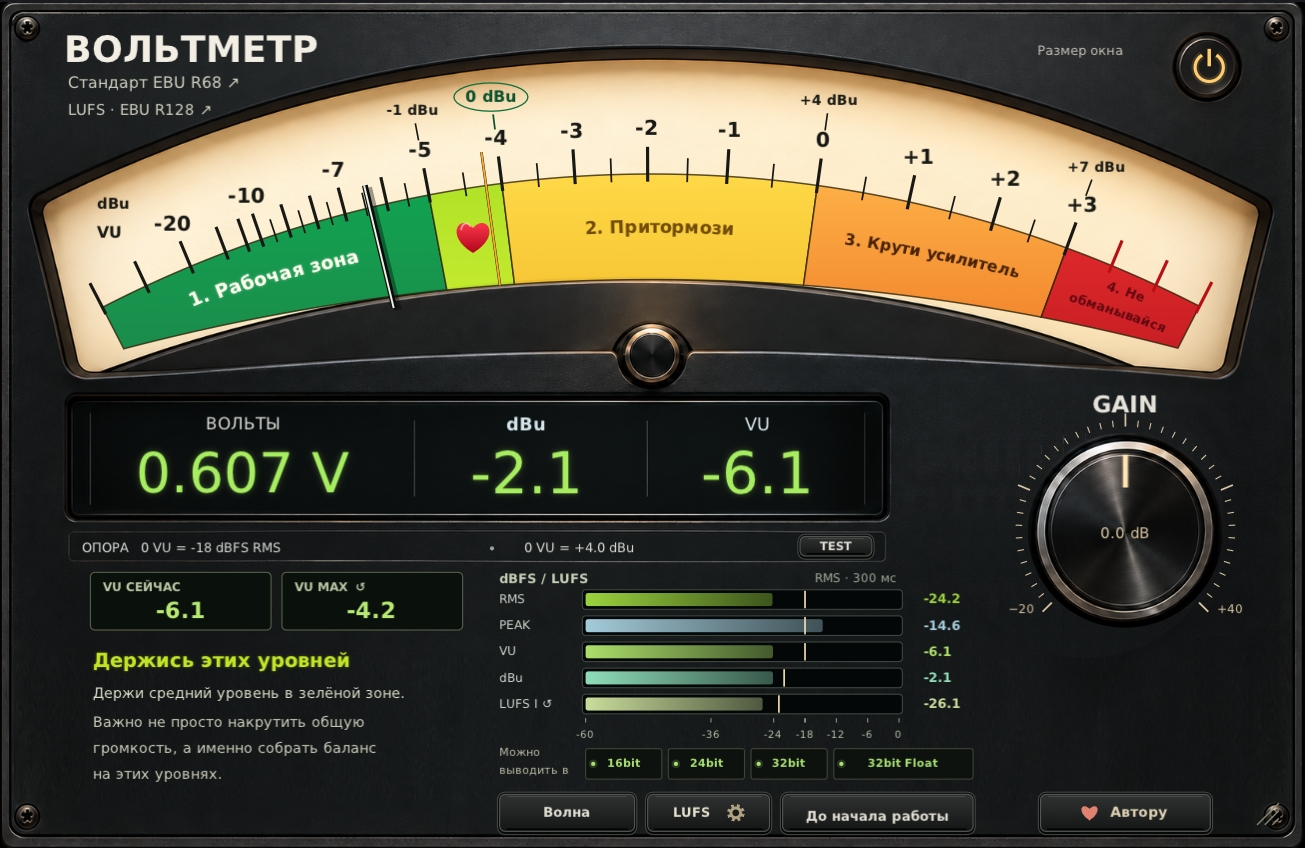The image size is (1305, 848).
Task: Click the До начала работы button
Action: [x=877, y=813]
